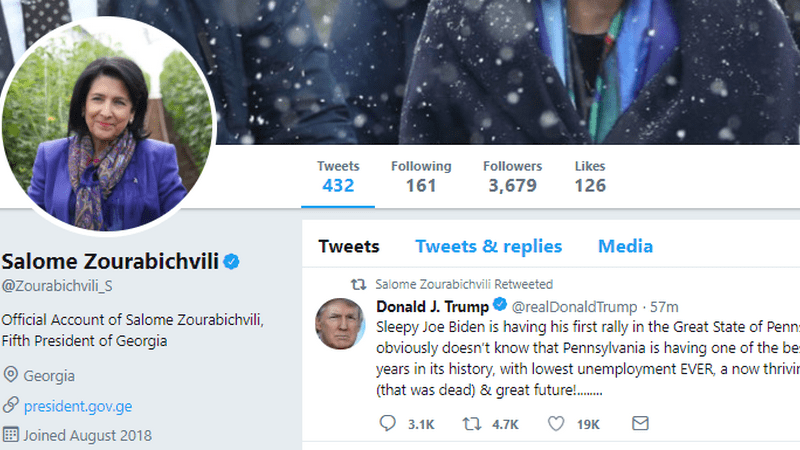This screenshot has width=800, height=450.
Task: Click the calendar icon beside Joined August 2018
Action: 11,435
